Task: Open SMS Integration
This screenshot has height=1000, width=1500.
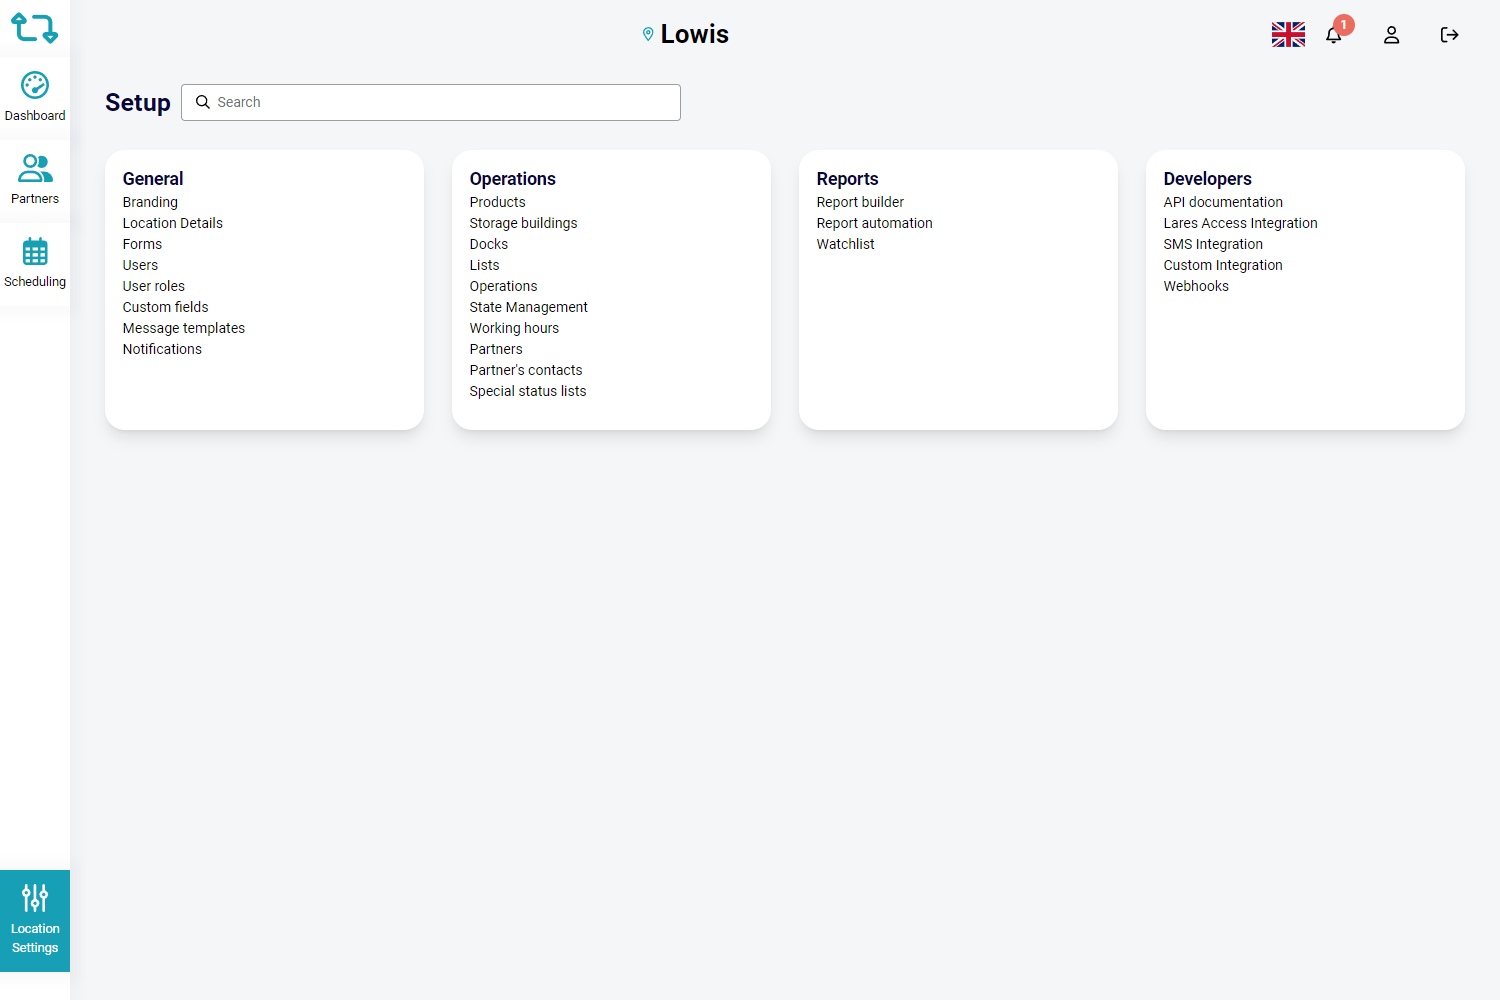Action: 1213,244
